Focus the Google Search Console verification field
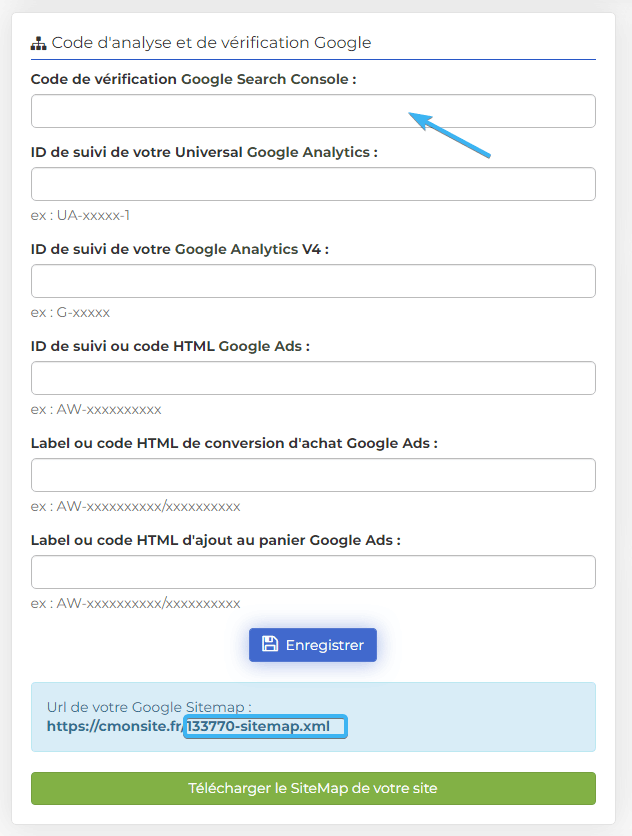632x836 pixels. click(x=313, y=111)
